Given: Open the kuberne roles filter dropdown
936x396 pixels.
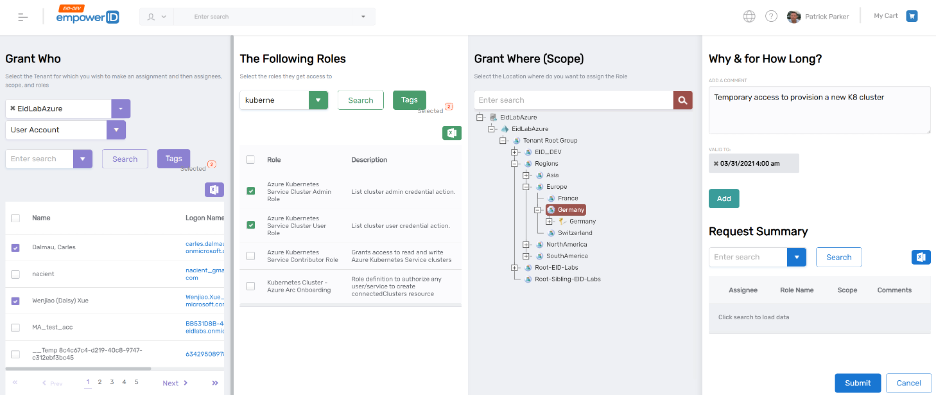Looking at the screenshot, I should [x=318, y=100].
